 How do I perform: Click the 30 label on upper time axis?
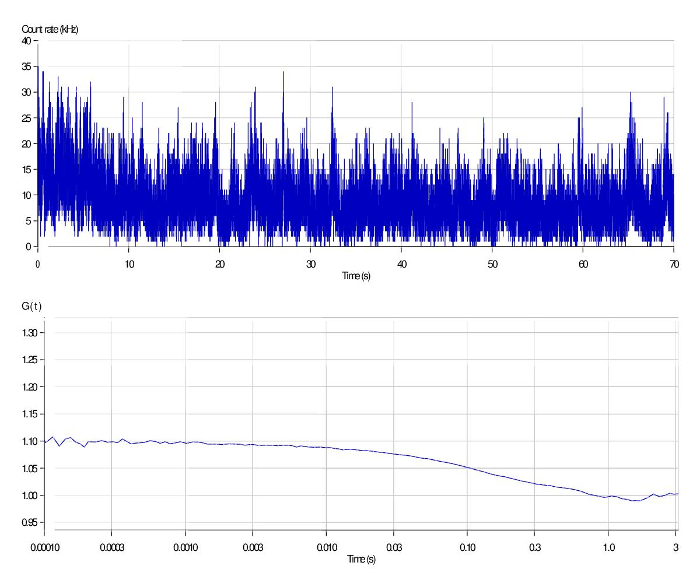(311, 264)
